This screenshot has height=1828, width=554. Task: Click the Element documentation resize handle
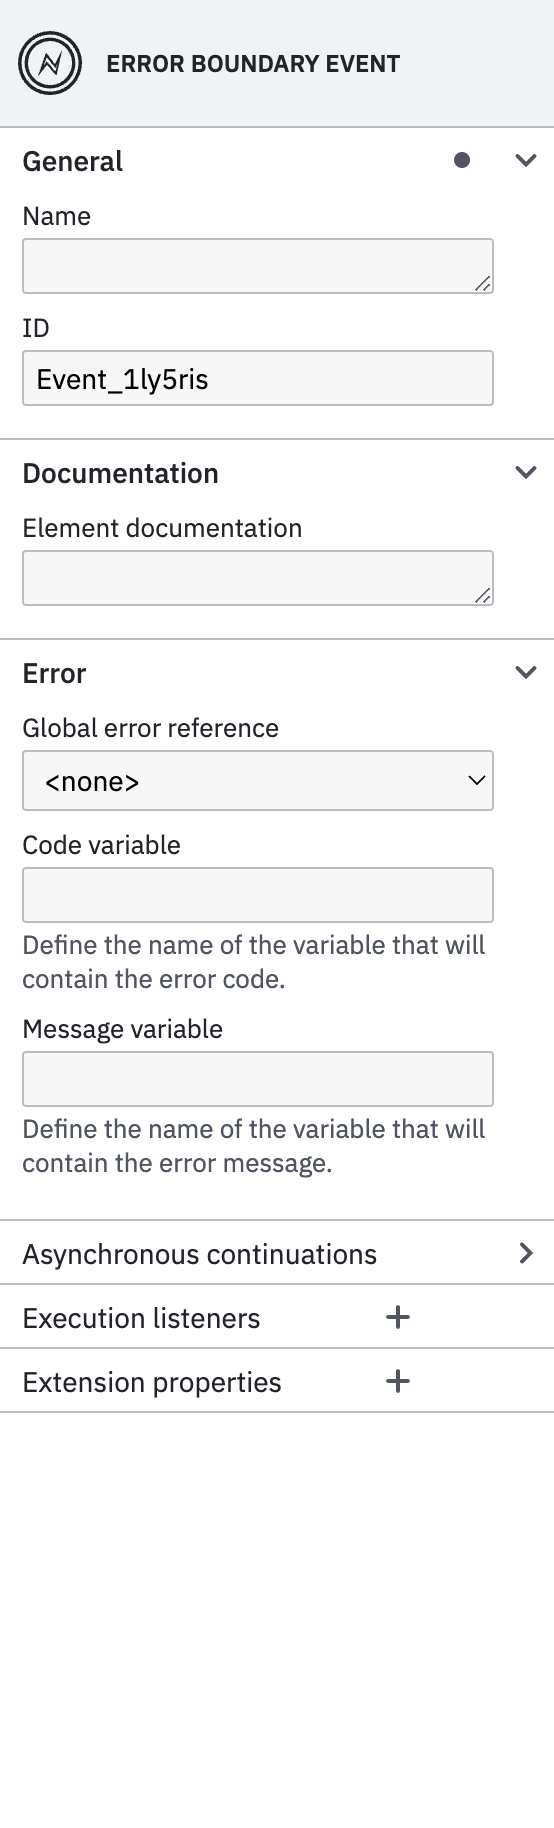483,596
